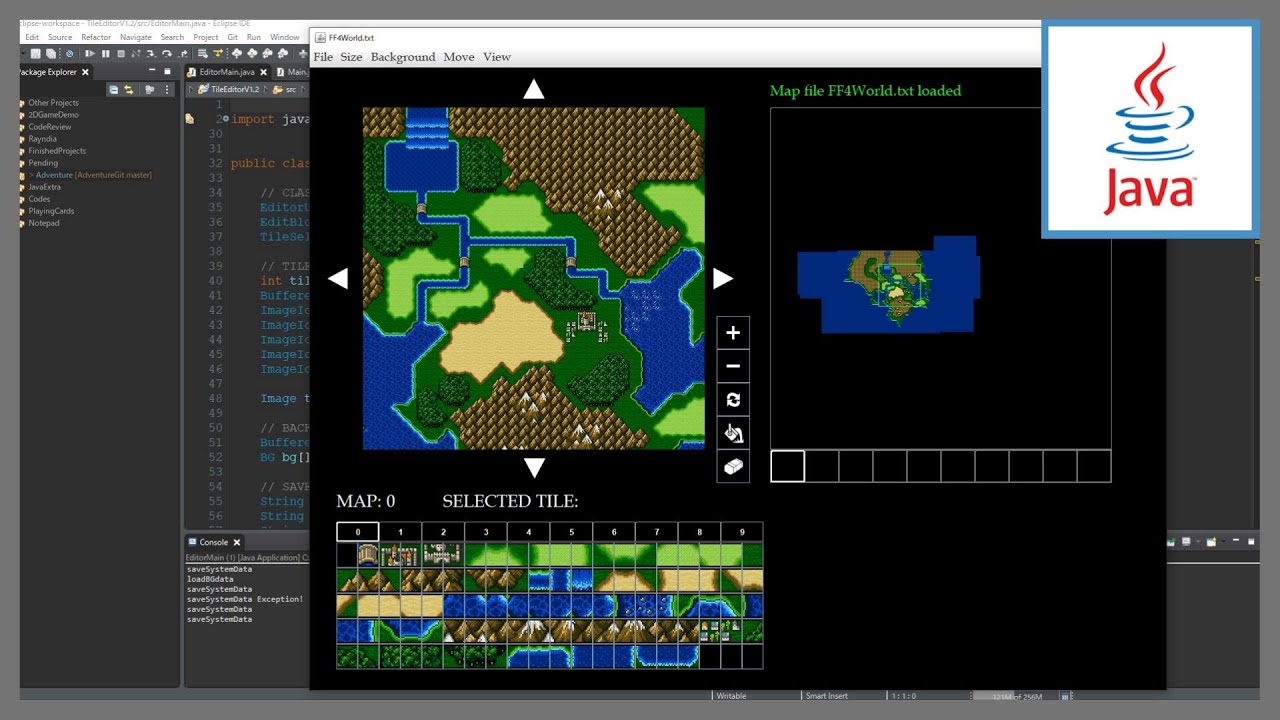The width and height of the screenshot is (1280, 720).
Task: Select map tab 5
Action: point(571,532)
